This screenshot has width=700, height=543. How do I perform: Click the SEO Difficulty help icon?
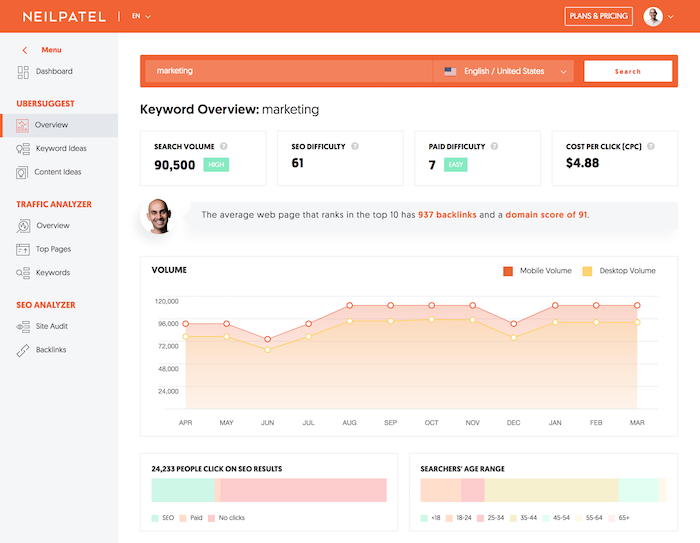coord(355,146)
